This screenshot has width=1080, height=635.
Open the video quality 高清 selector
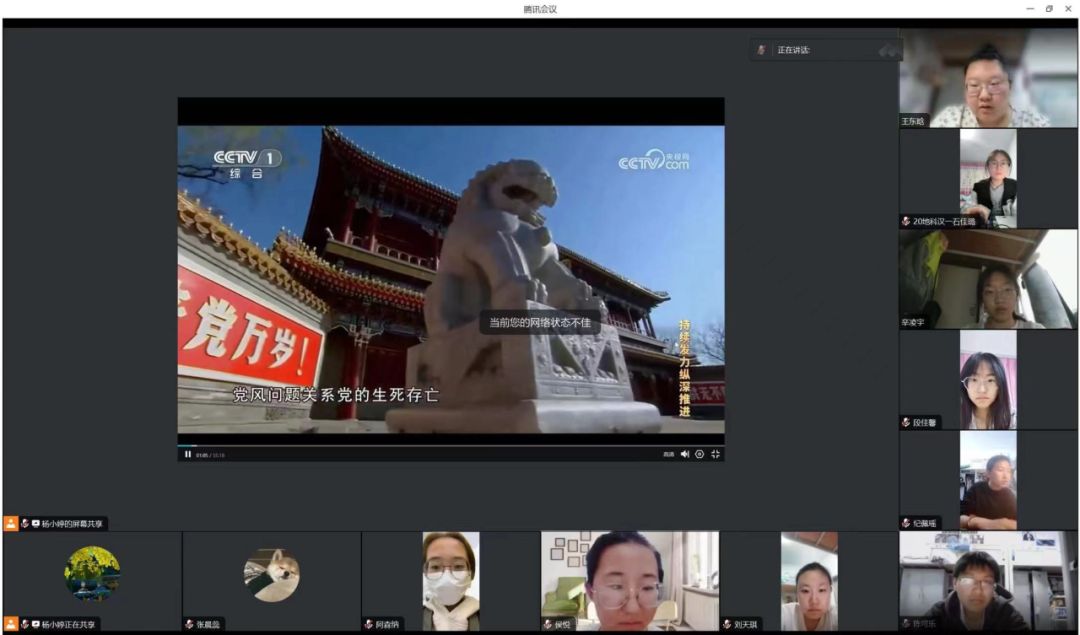pos(668,455)
